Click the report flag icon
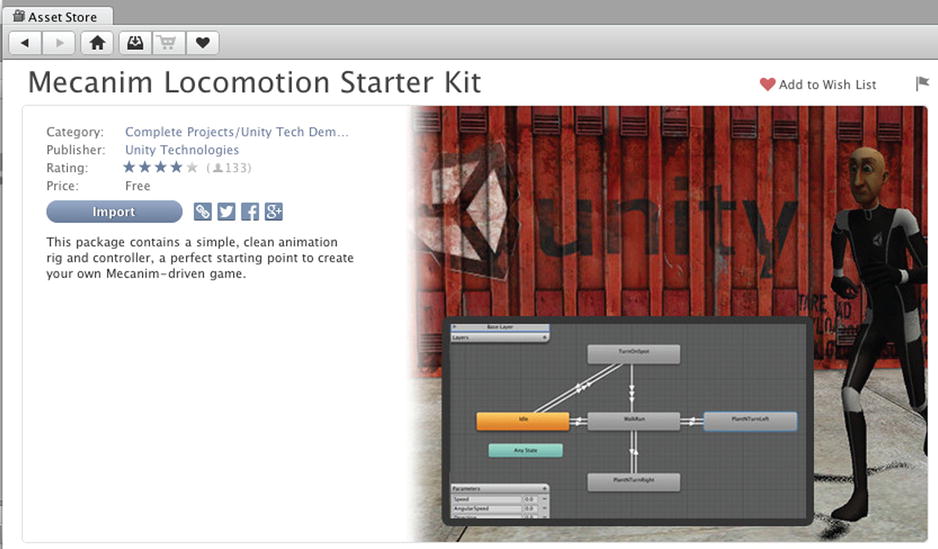Screen dimensions: 938x549 (x=922, y=83)
